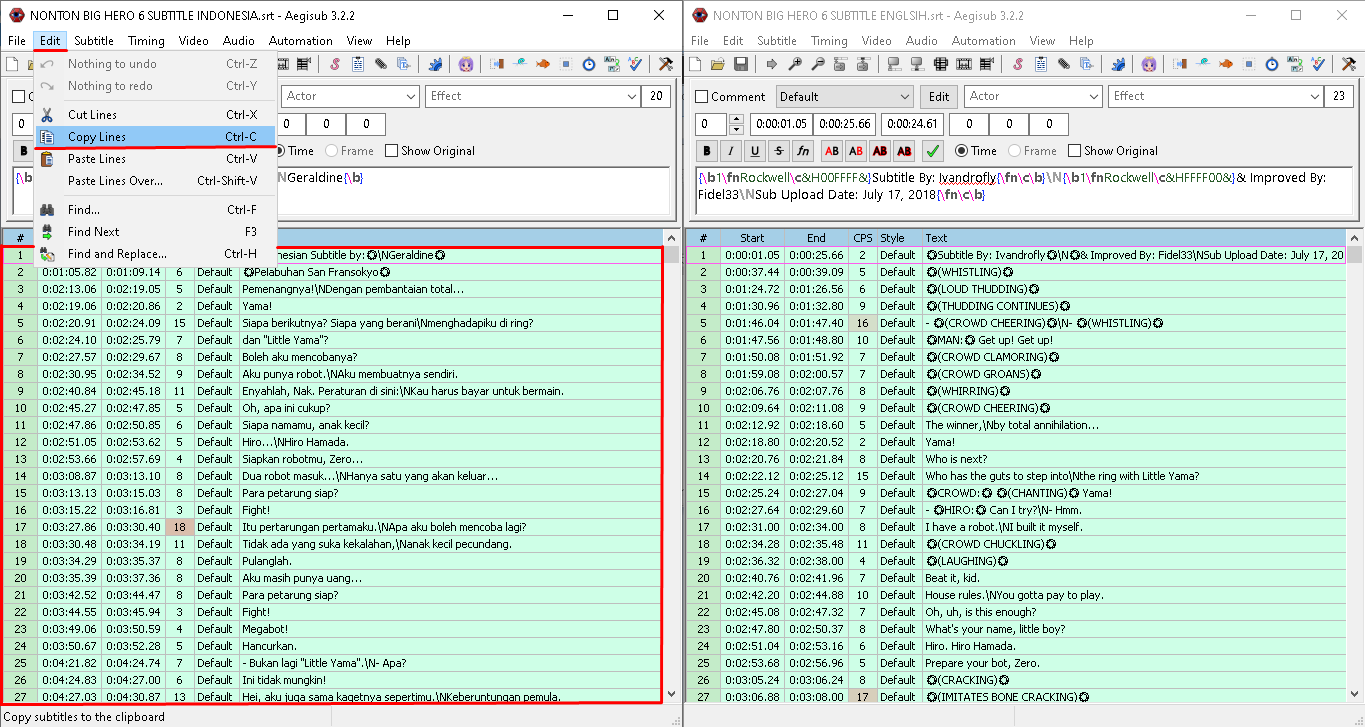Open Timing Post-Processor clock icon, Indonesia window
Screen dimensions: 1365x727
(588, 64)
